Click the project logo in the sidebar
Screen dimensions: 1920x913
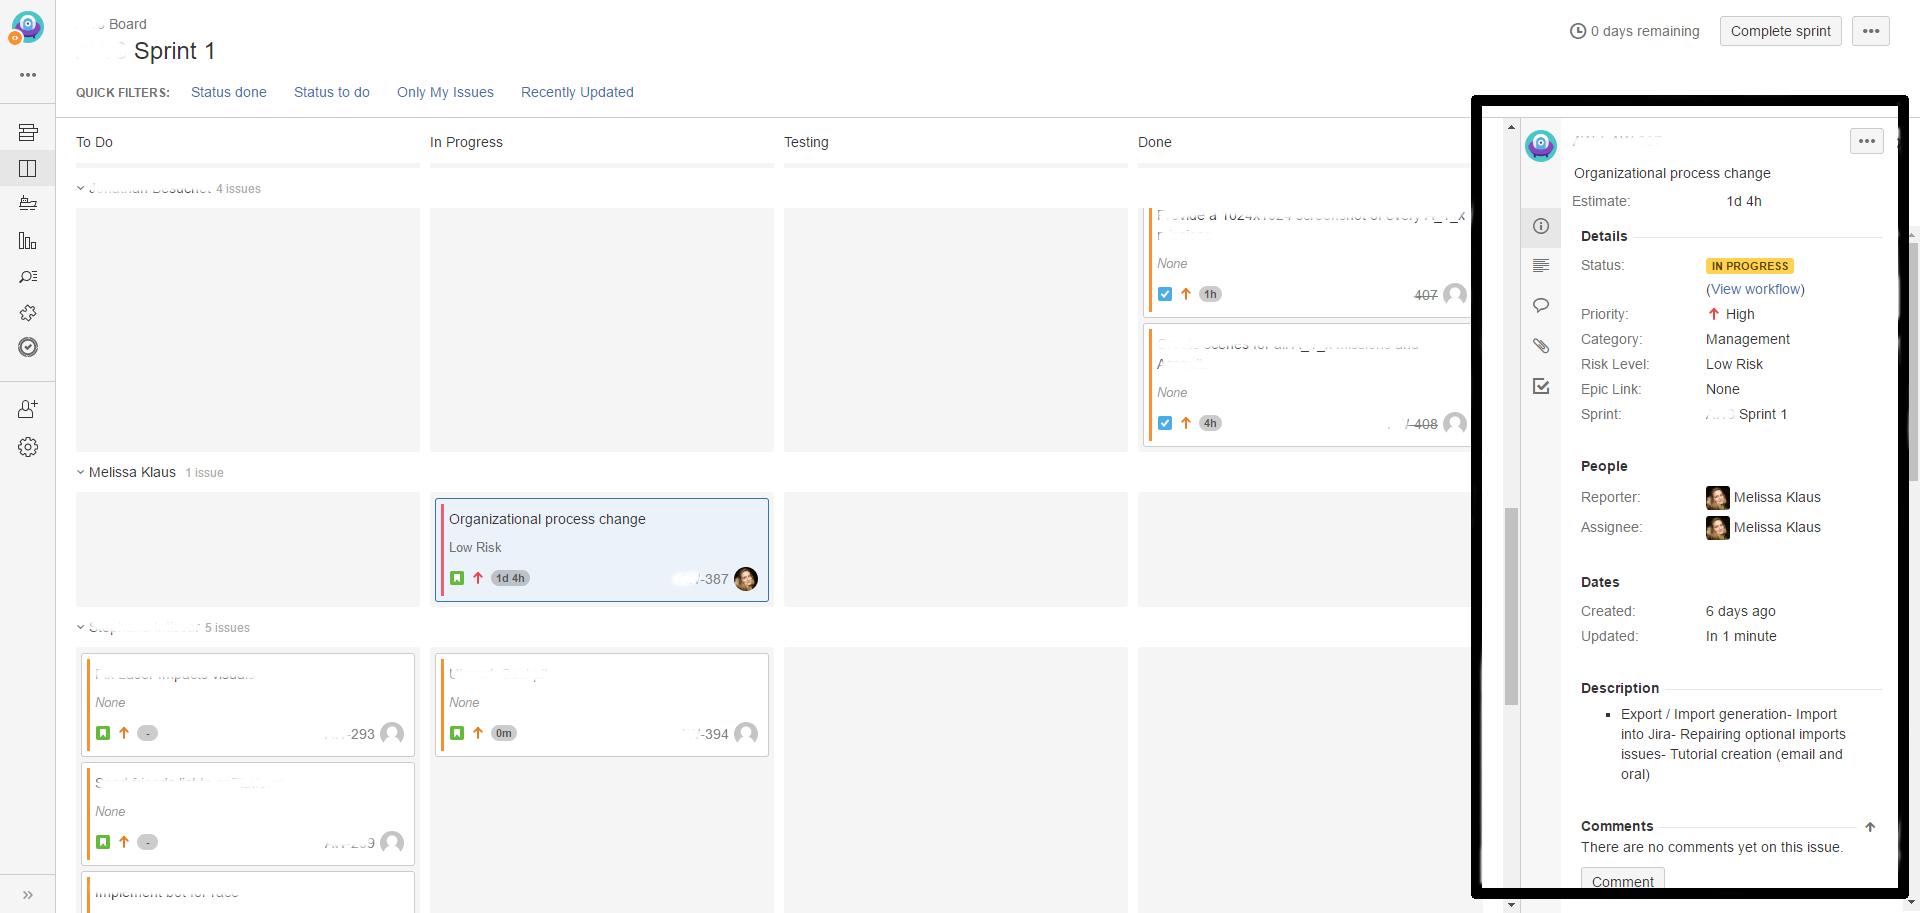(x=27, y=28)
